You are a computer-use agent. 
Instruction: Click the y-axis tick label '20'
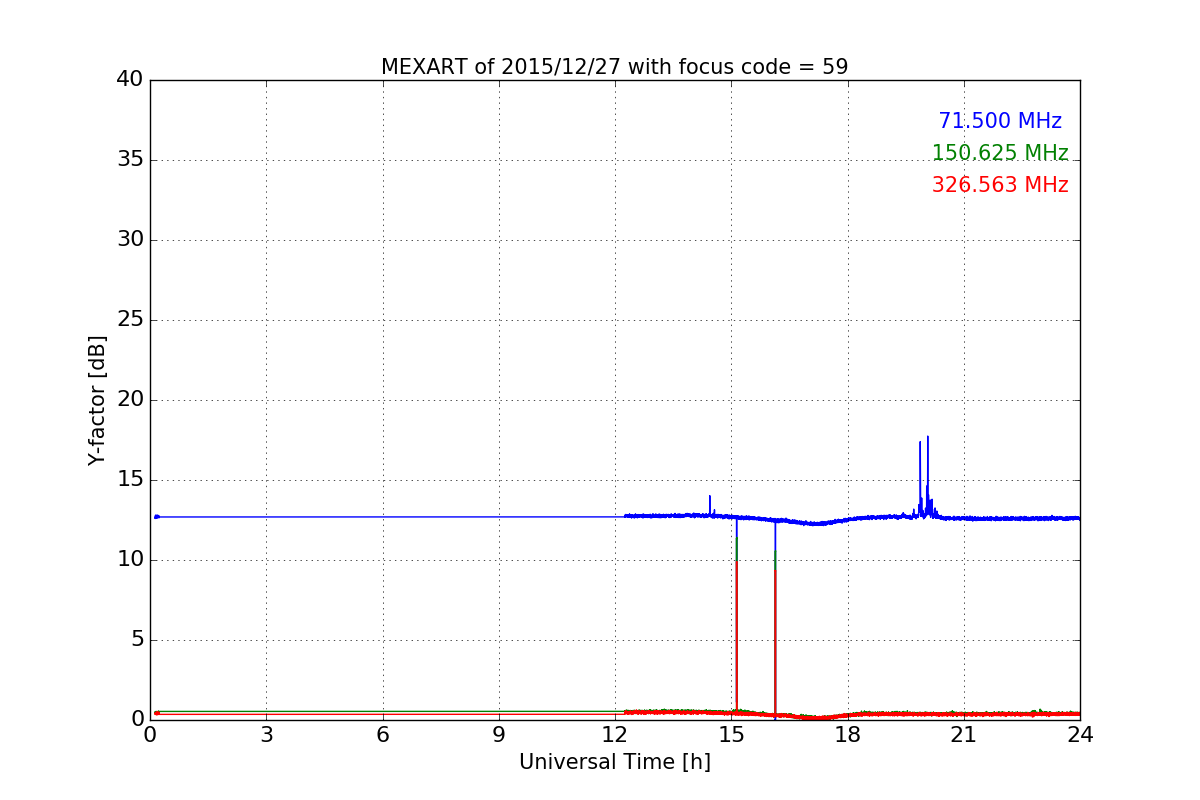tap(130, 399)
